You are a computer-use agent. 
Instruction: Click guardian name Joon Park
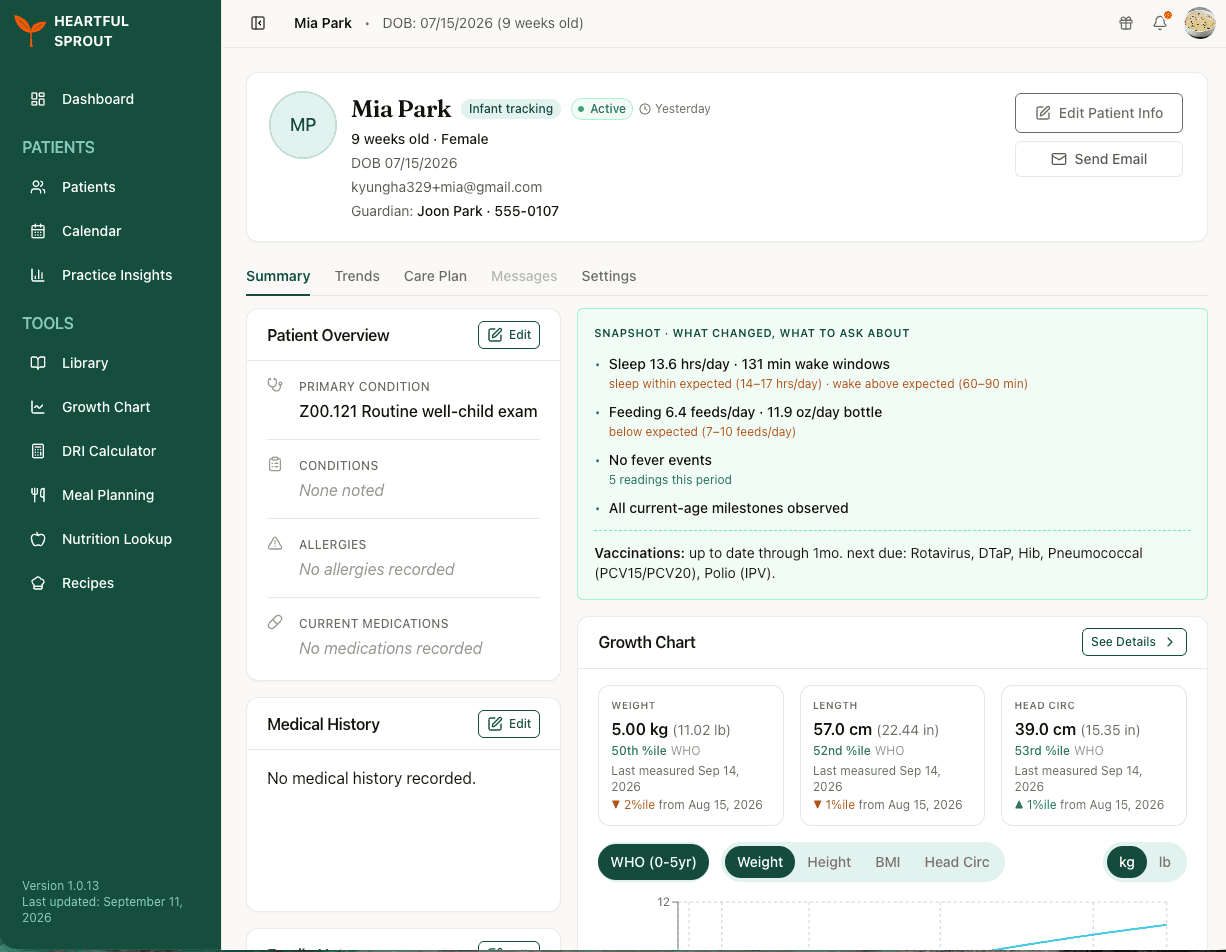pos(450,211)
